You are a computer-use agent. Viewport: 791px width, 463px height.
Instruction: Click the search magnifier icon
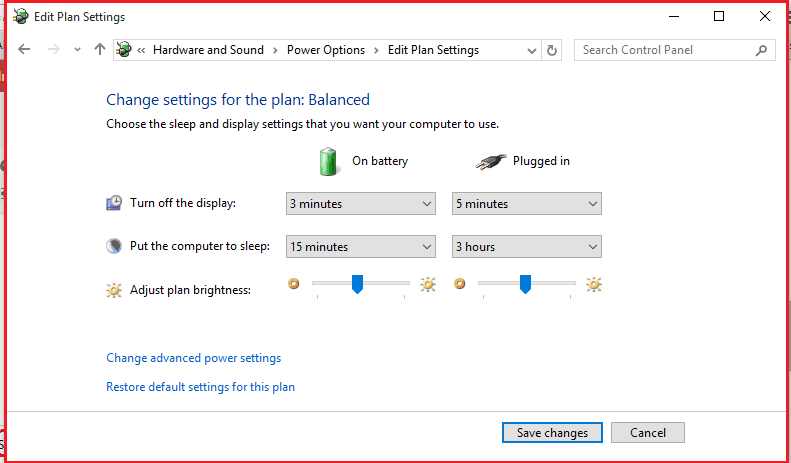coord(761,50)
